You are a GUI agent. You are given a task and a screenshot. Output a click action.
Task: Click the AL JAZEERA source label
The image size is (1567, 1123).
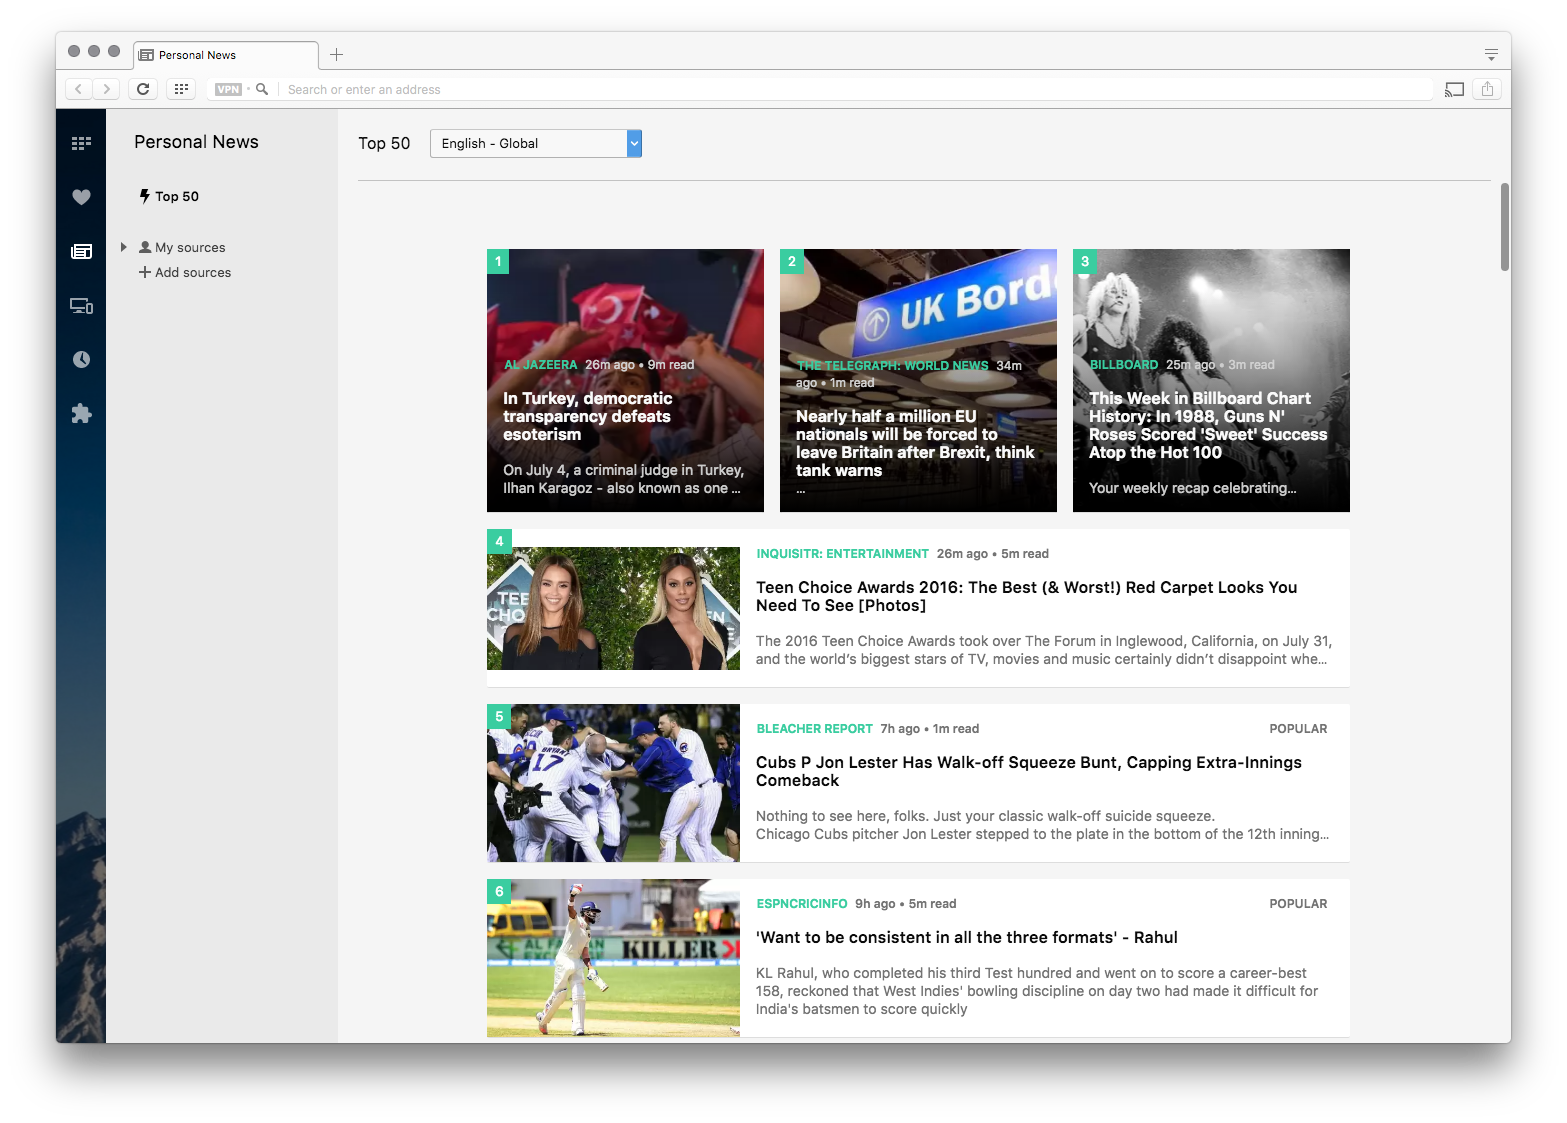[x=540, y=365]
